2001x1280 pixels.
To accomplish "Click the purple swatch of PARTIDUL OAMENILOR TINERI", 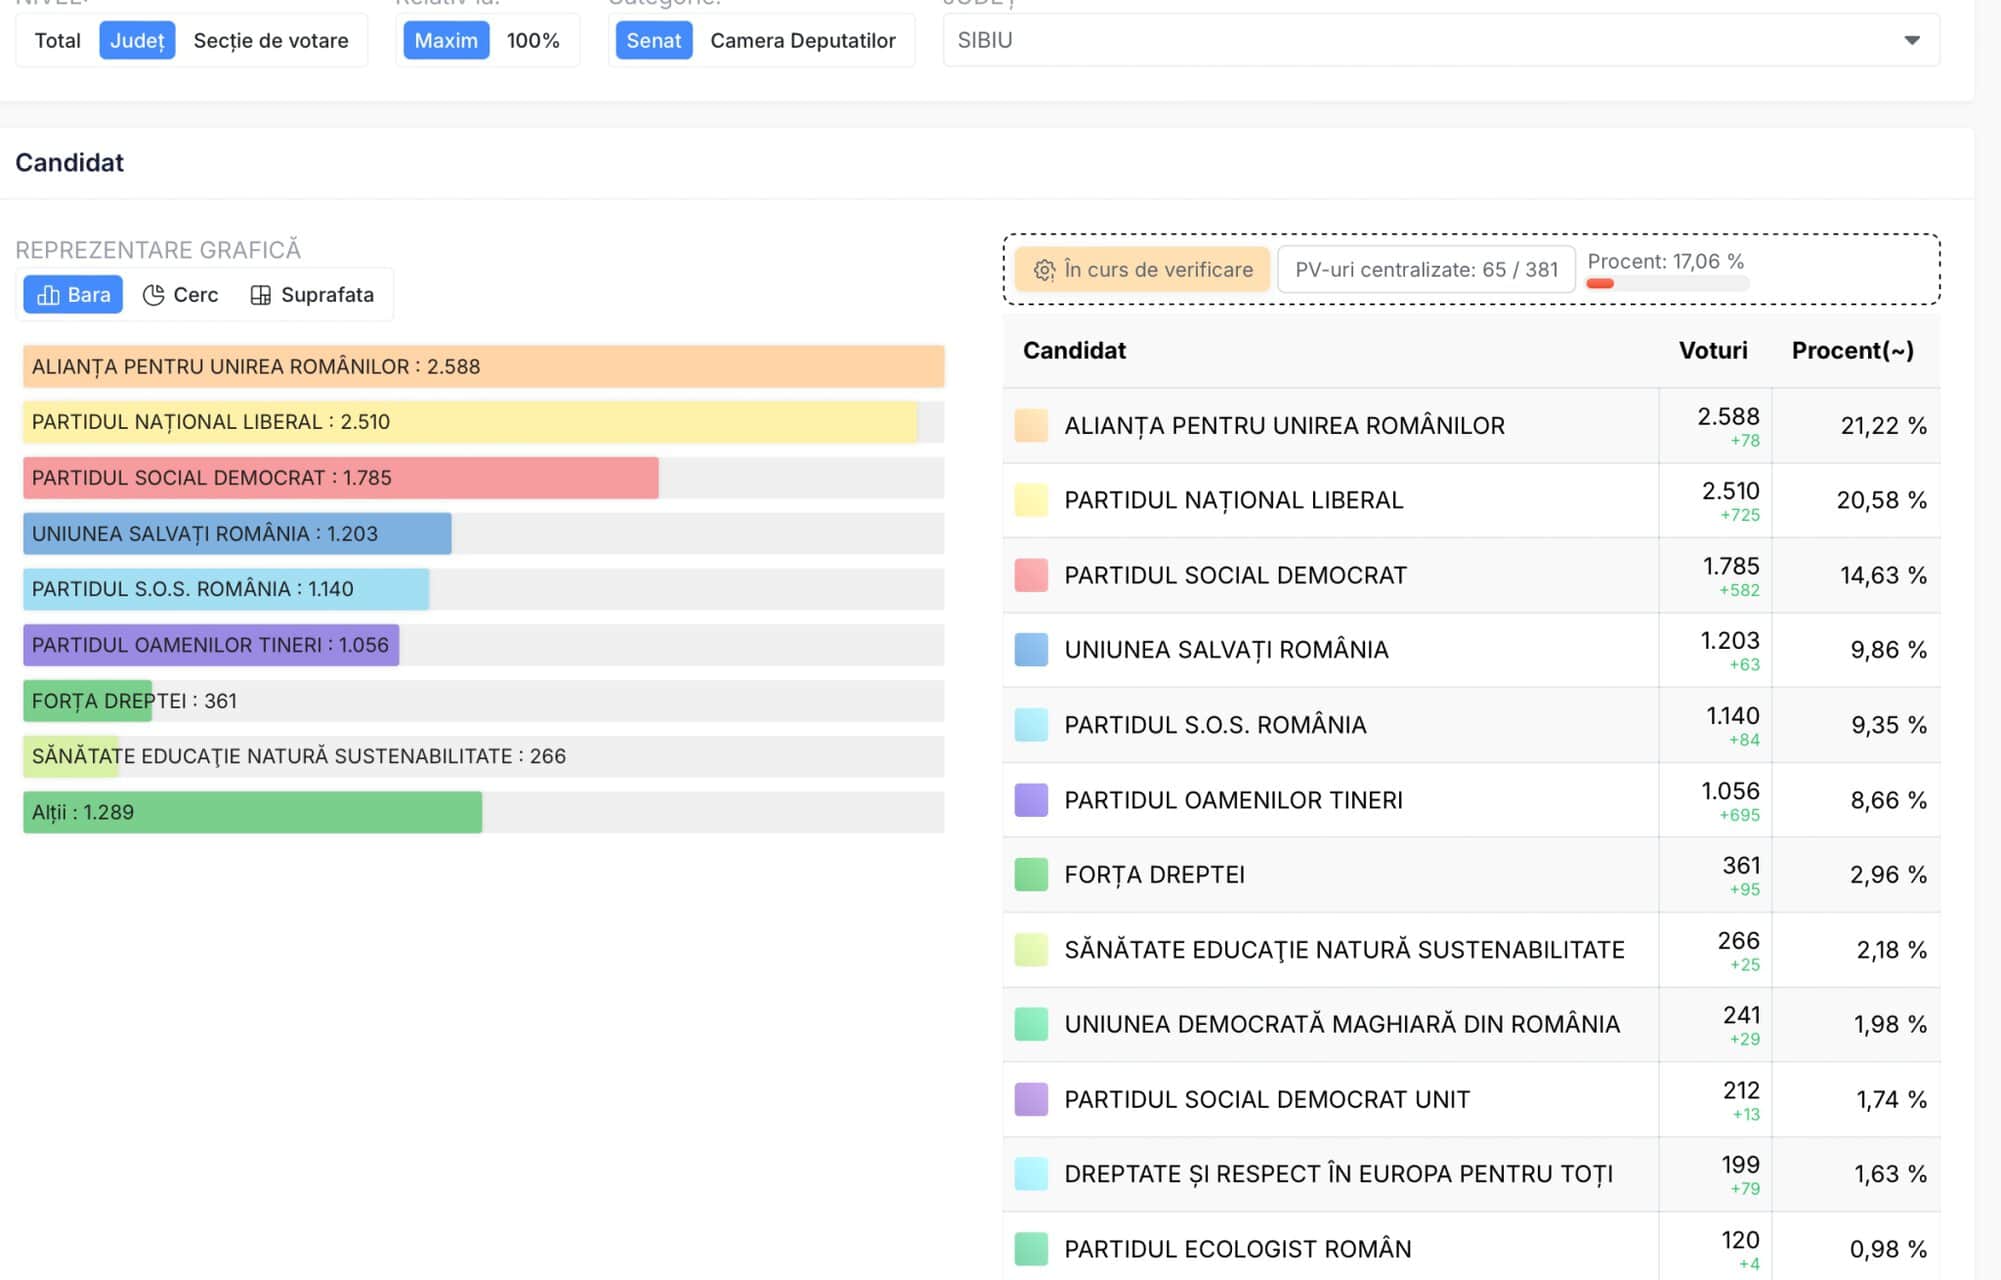I will coord(1031,800).
